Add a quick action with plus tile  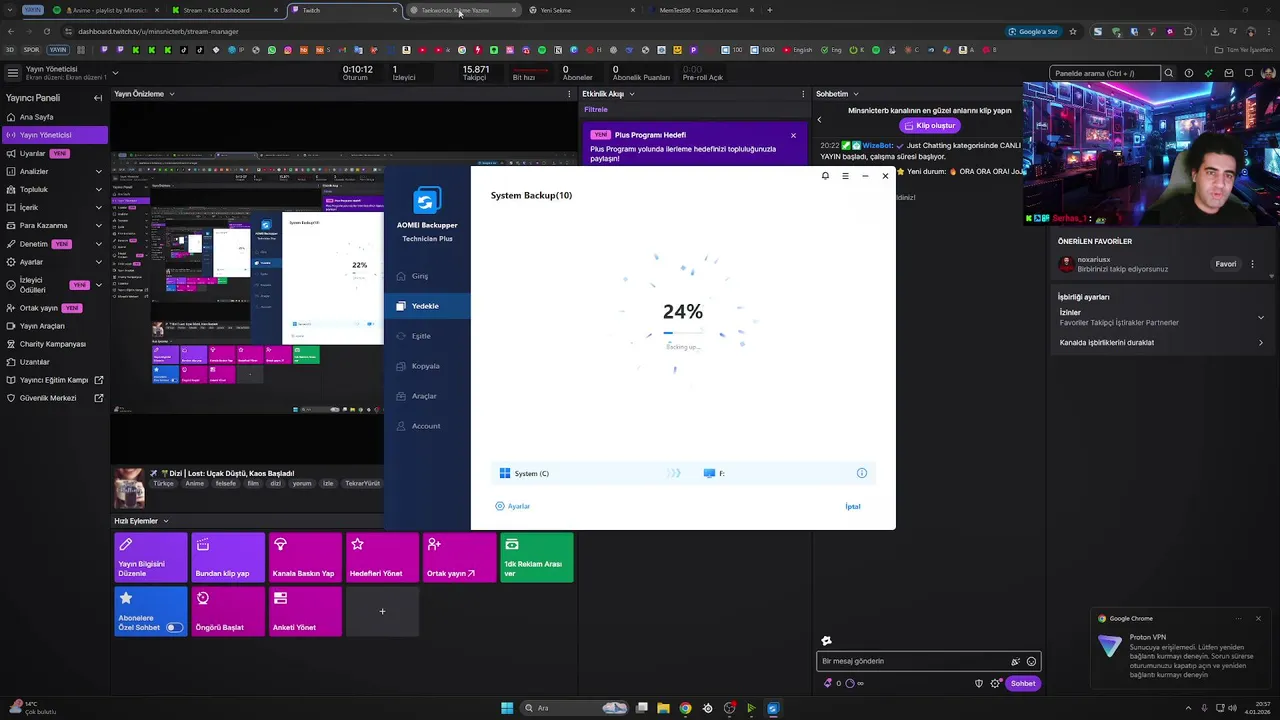382,612
